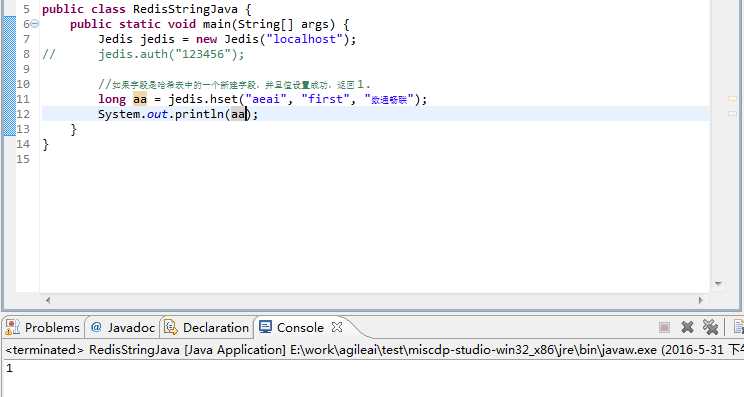Click Remove All Terminated Launches double-X icon

pos(710,327)
